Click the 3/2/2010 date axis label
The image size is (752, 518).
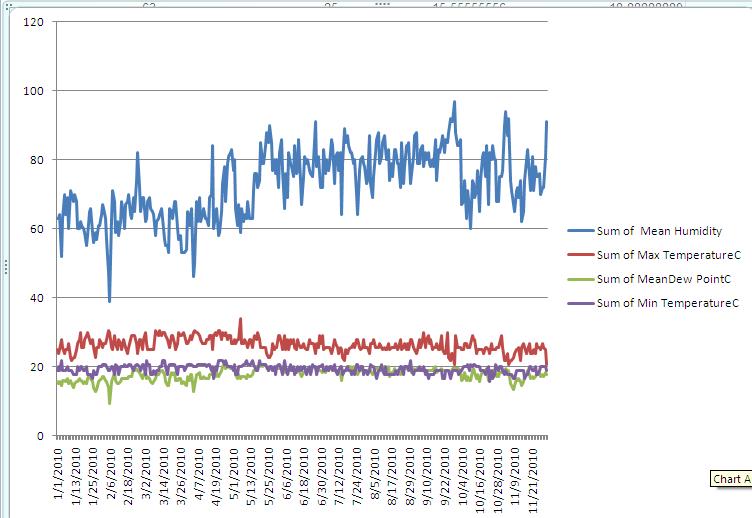click(146, 474)
